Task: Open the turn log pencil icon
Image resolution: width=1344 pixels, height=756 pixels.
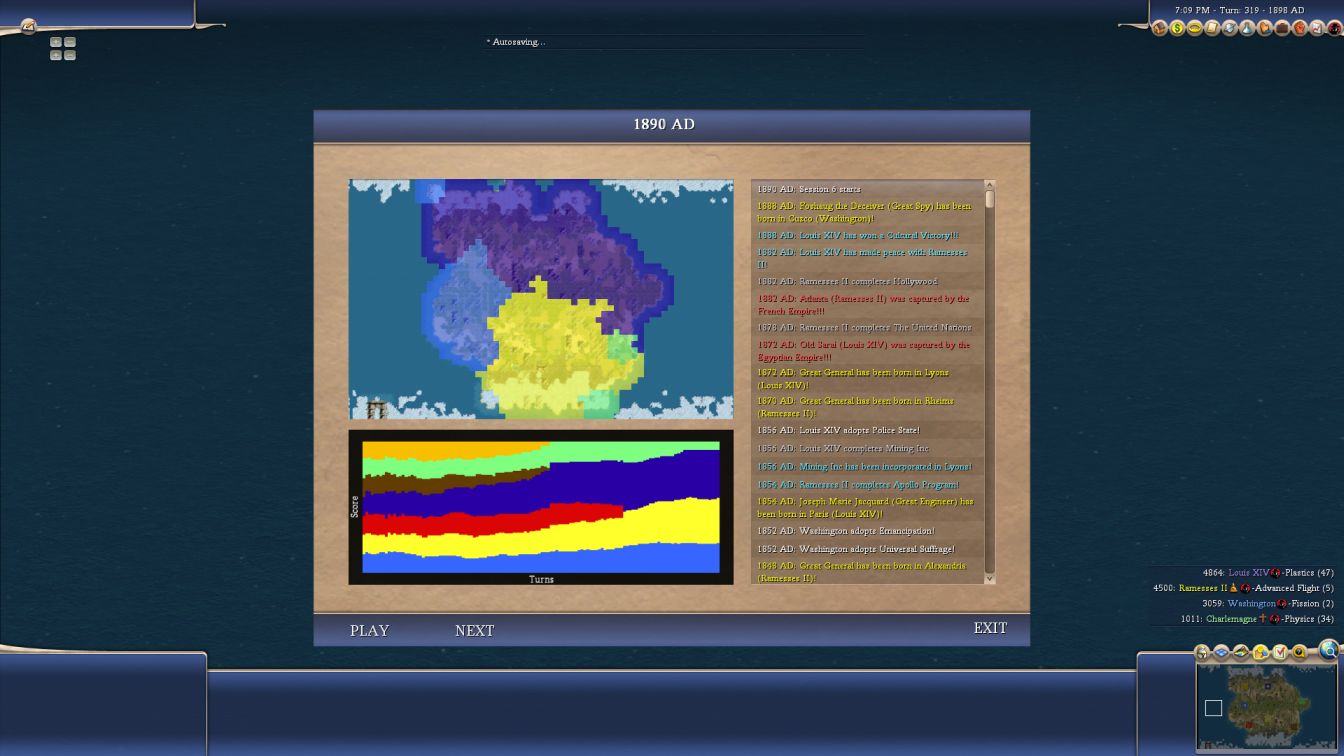Action: click(28, 27)
